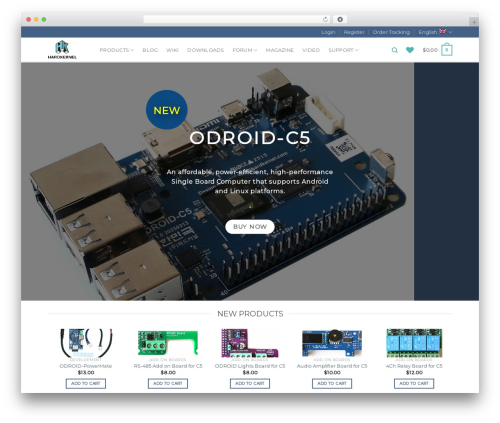Expand the Forum menu
This screenshot has width=500, height=423.
245,50
